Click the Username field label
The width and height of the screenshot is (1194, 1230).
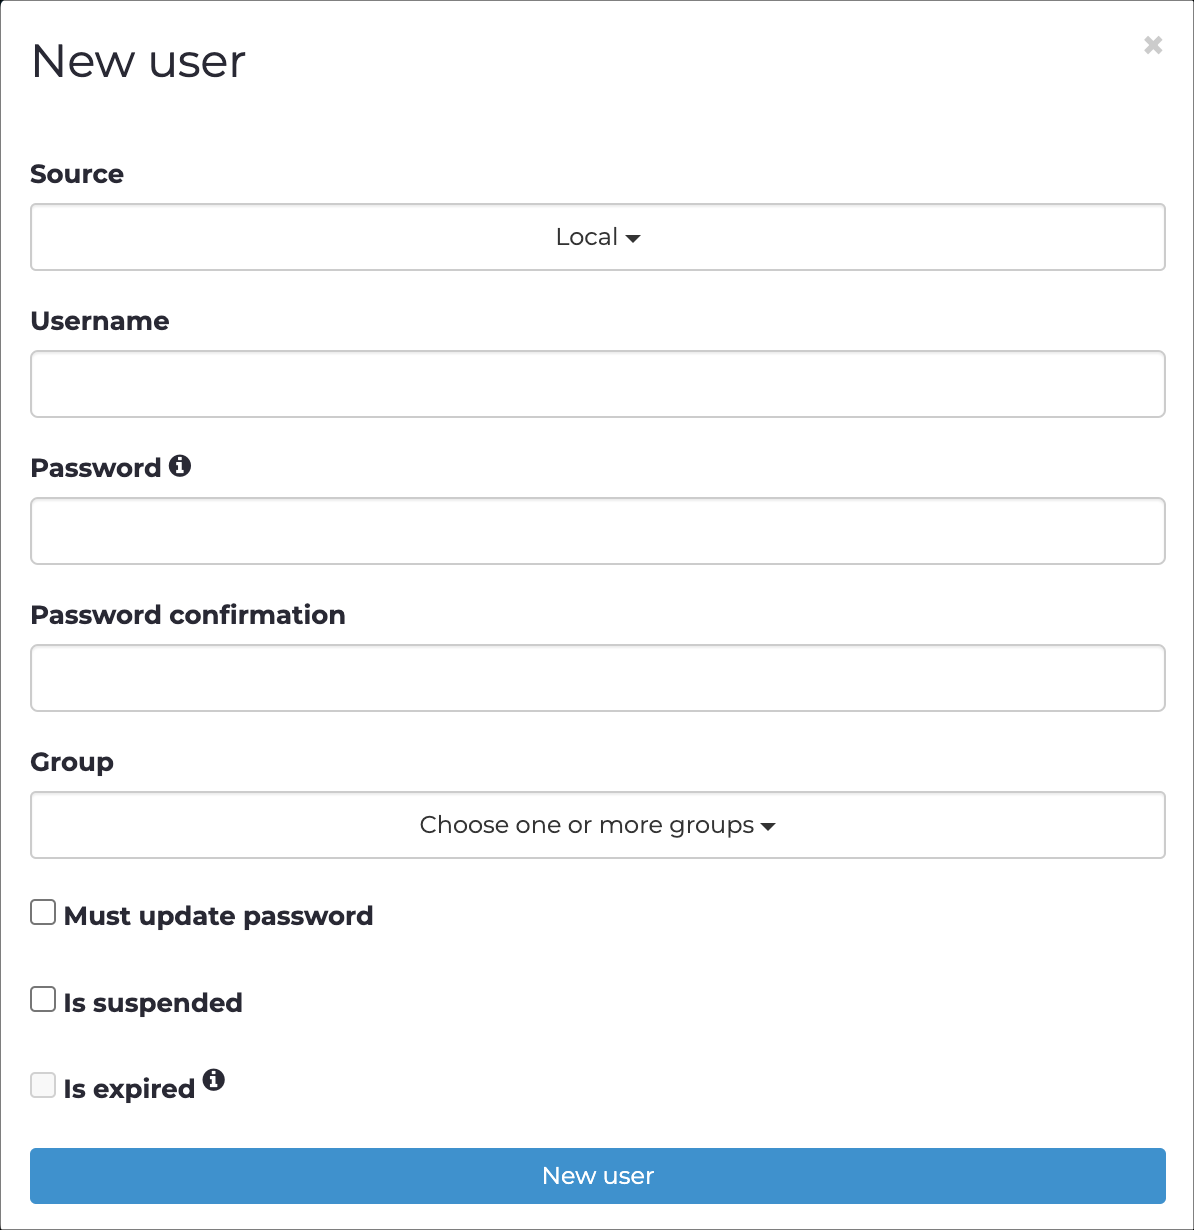click(100, 321)
